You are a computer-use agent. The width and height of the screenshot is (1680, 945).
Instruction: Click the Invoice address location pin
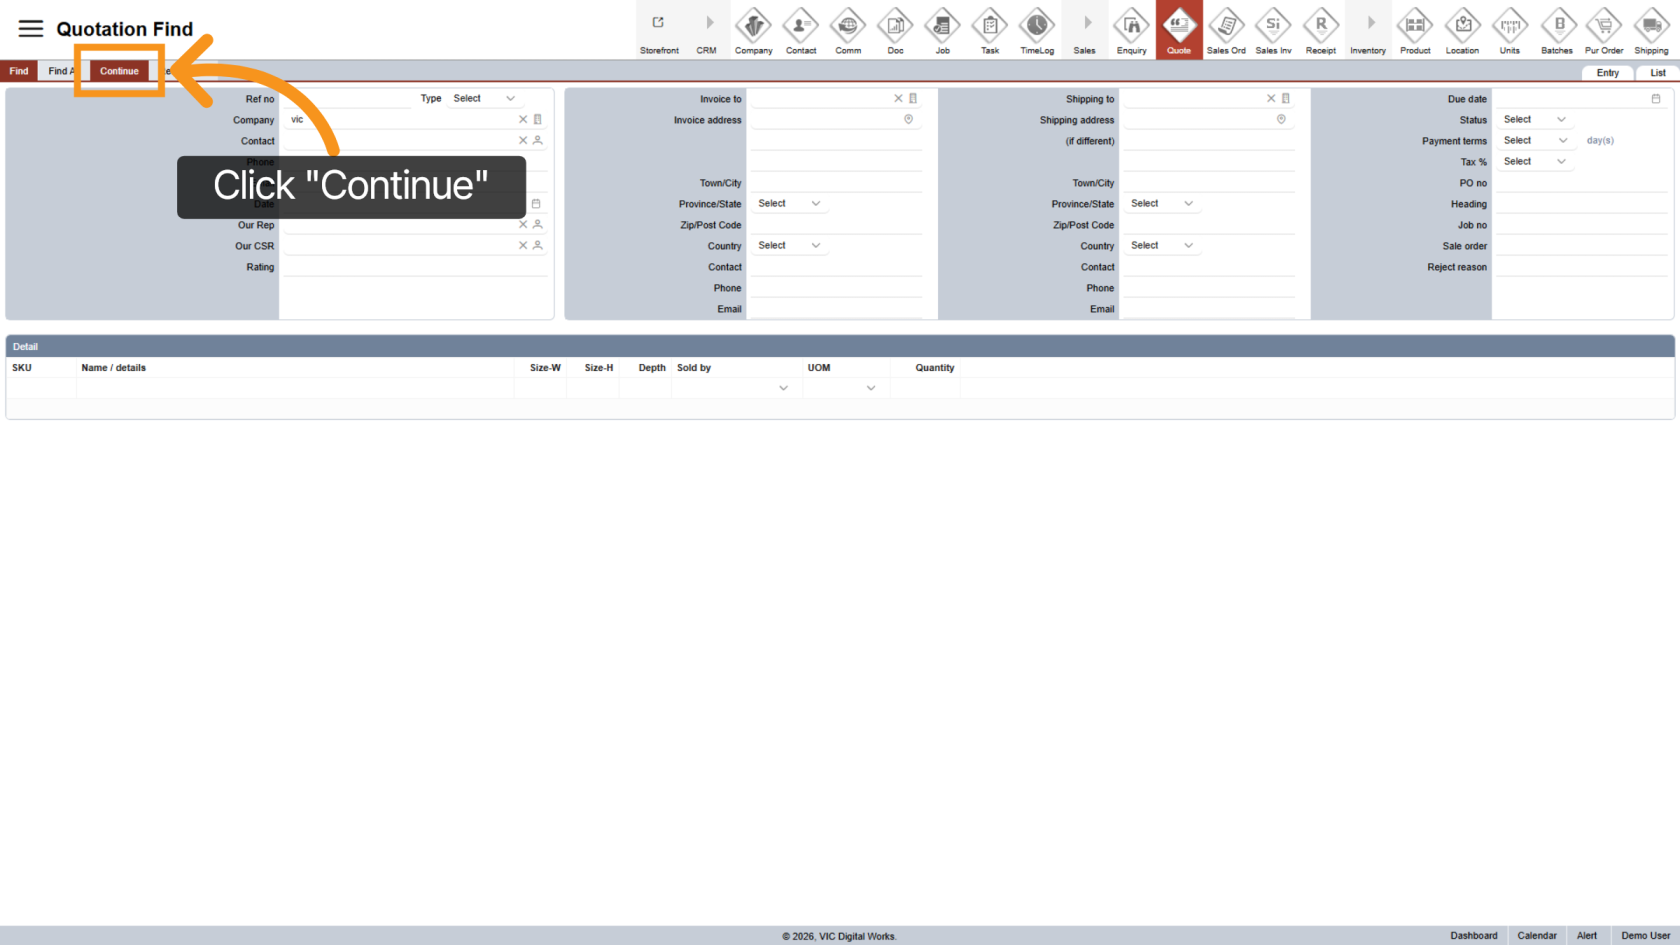coord(908,120)
